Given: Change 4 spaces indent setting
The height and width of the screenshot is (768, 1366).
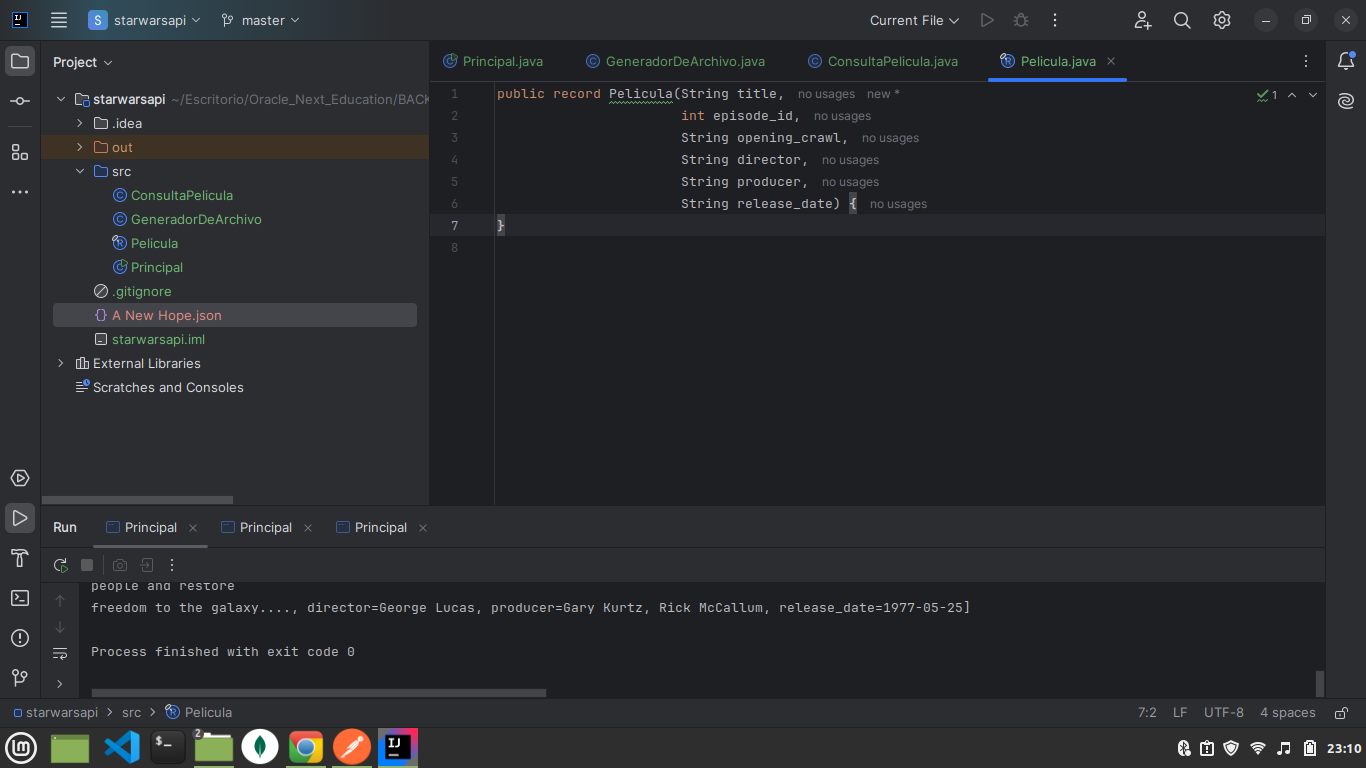Looking at the screenshot, I should coord(1288,713).
